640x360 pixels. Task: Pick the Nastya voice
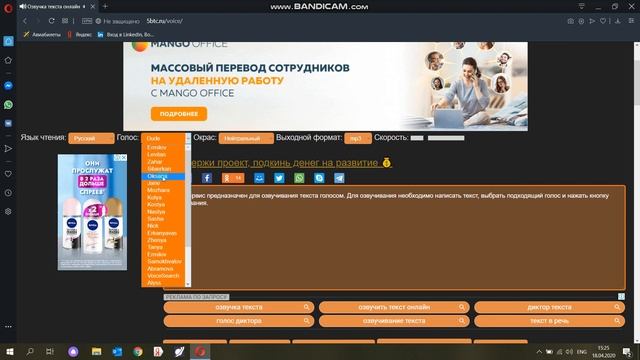tap(163, 211)
